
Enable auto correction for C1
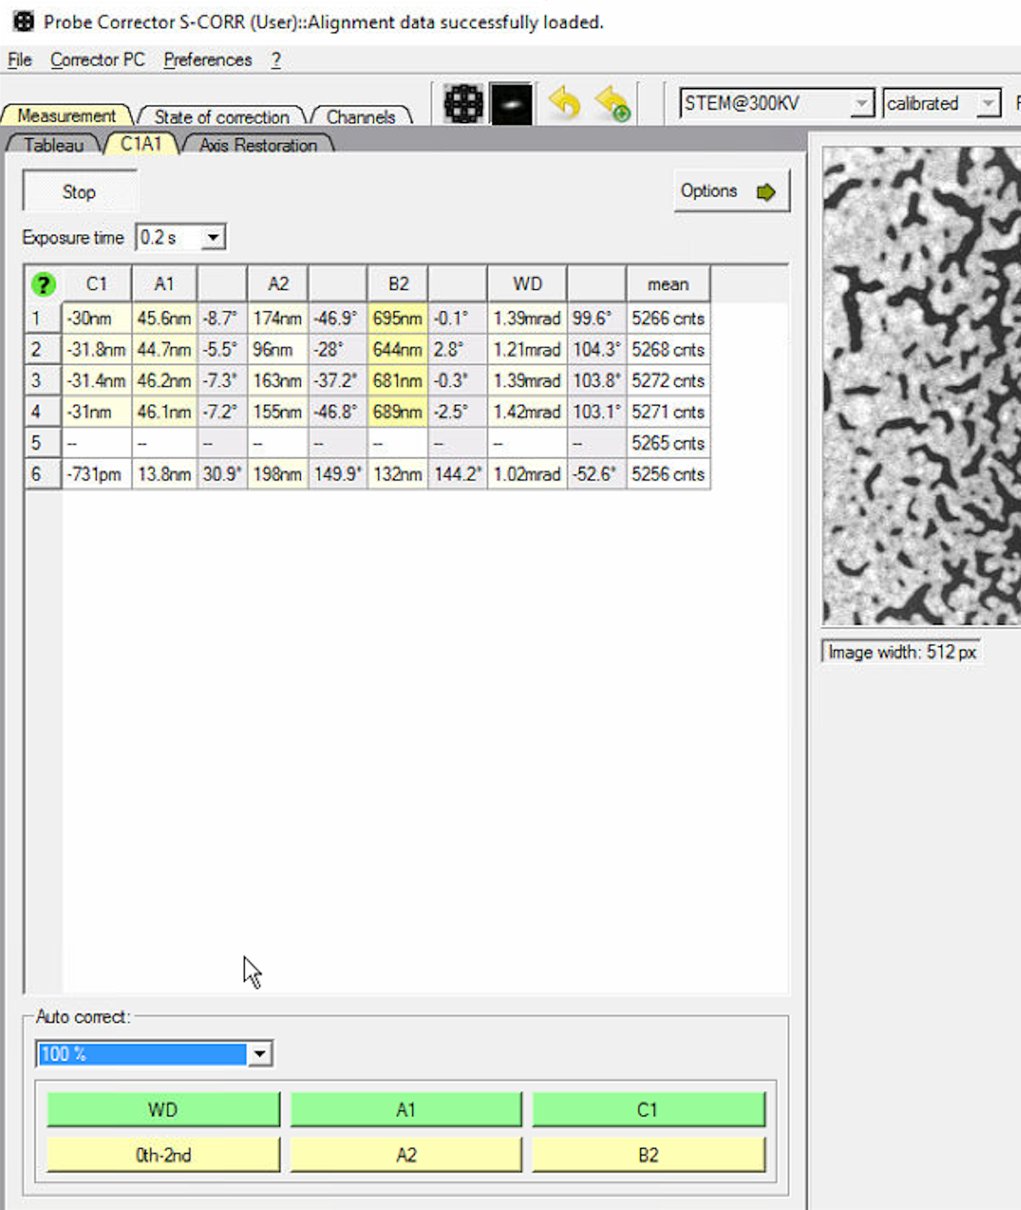[647, 1109]
